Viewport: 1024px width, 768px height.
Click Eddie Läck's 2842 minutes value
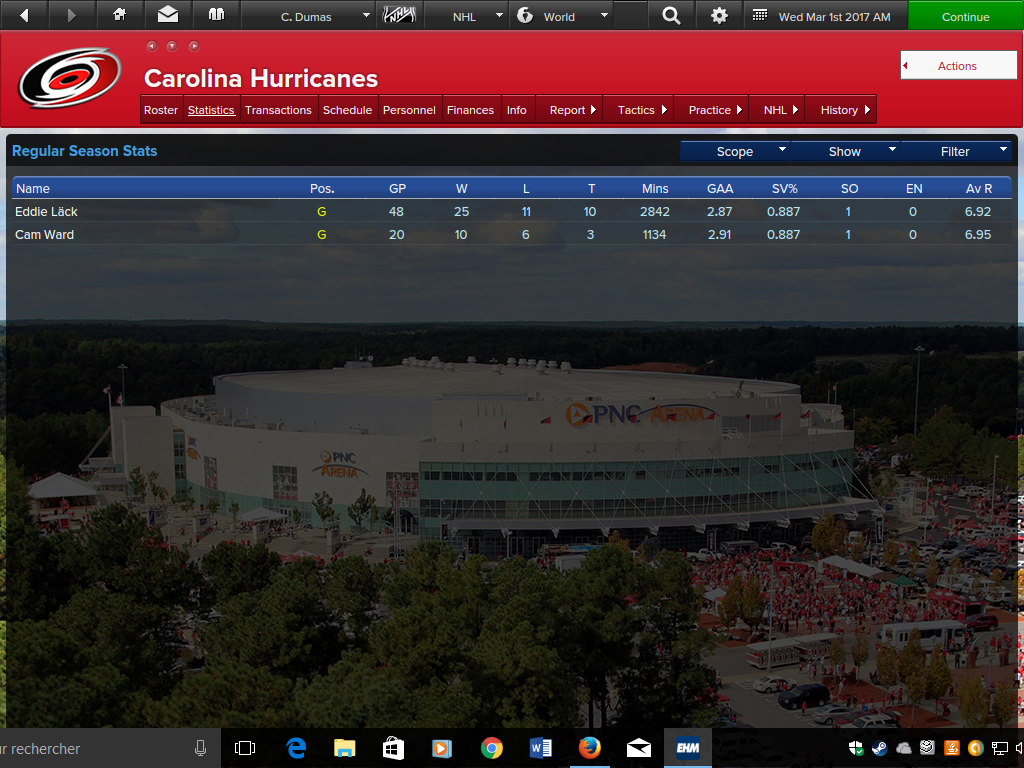654,212
